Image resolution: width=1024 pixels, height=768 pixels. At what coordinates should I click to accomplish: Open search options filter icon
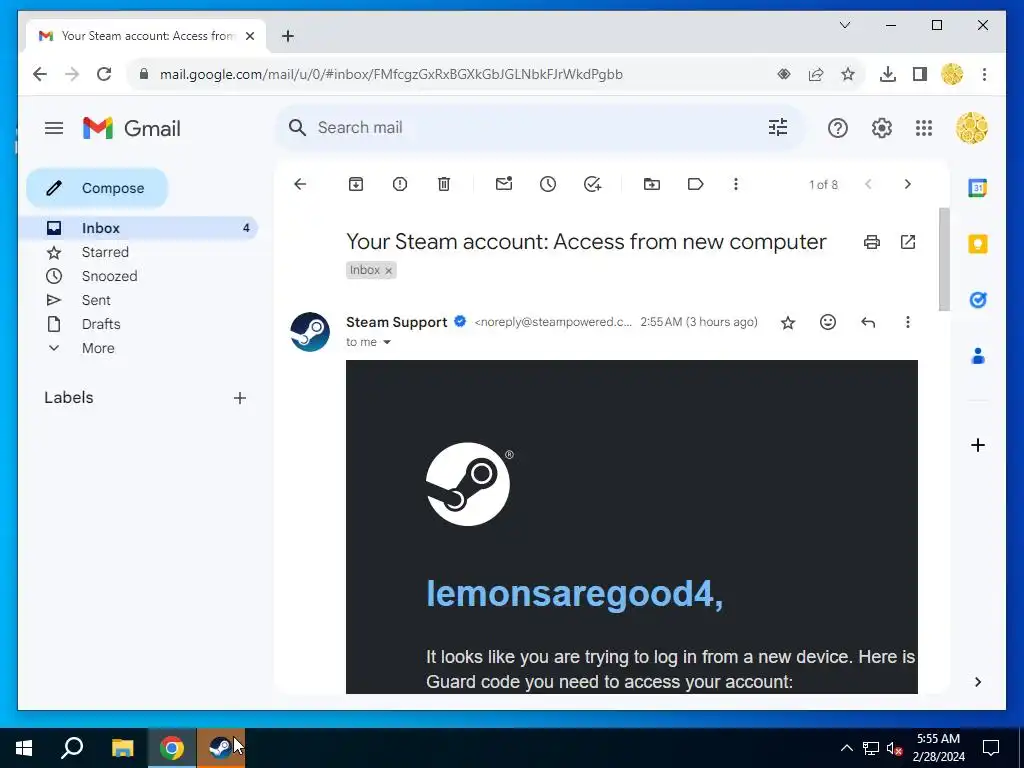tap(777, 127)
